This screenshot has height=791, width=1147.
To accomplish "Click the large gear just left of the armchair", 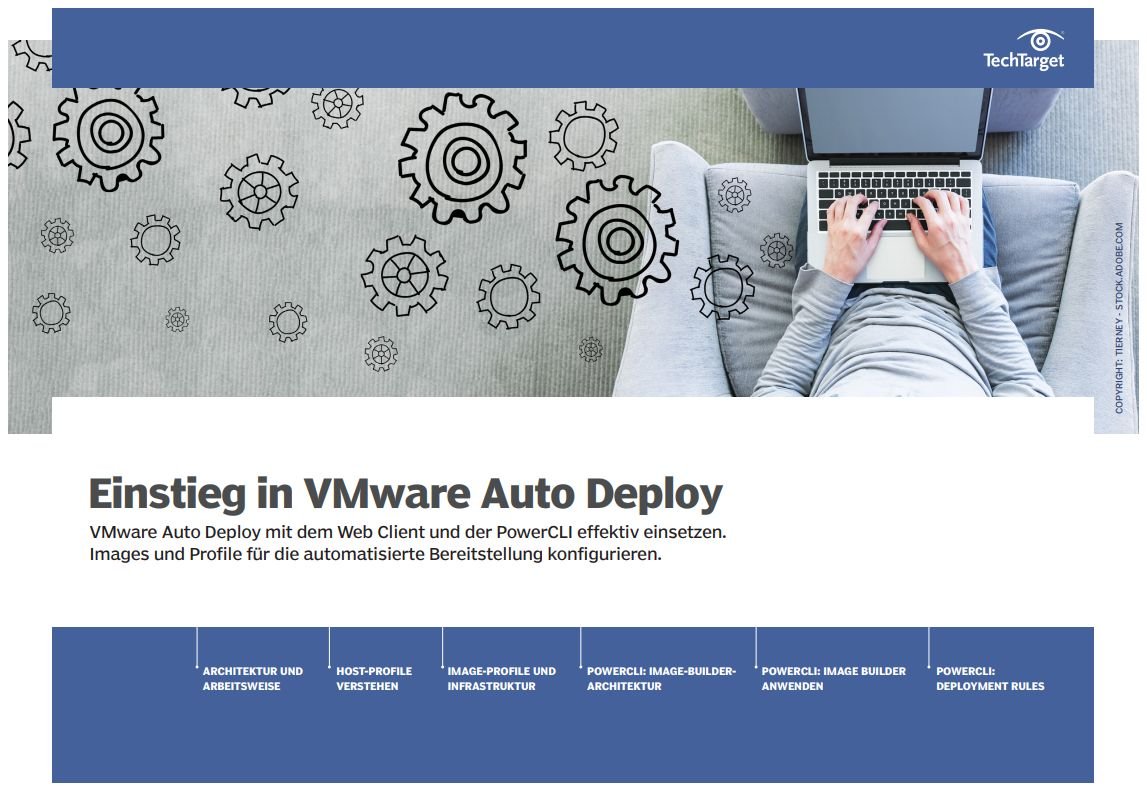I will 616,239.
